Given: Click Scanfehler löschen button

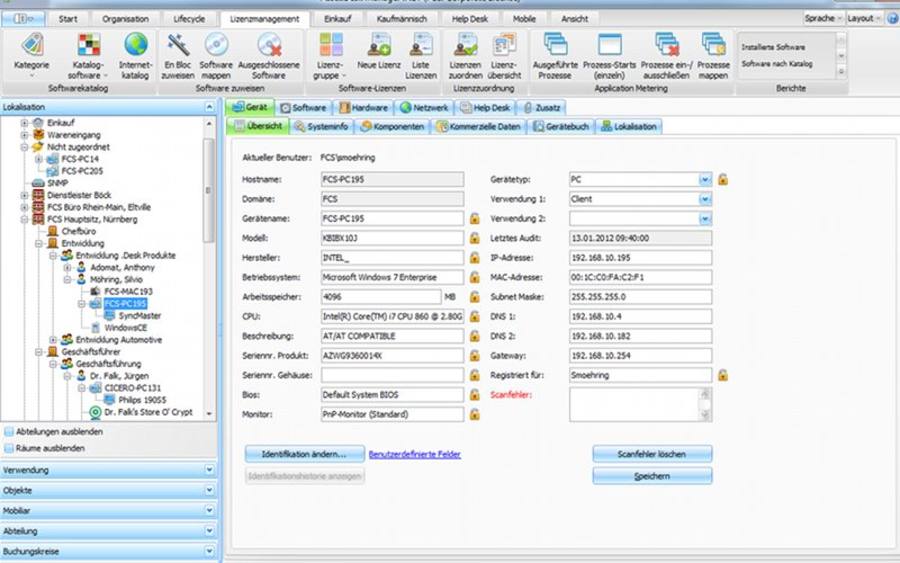Looking at the screenshot, I should coord(652,454).
